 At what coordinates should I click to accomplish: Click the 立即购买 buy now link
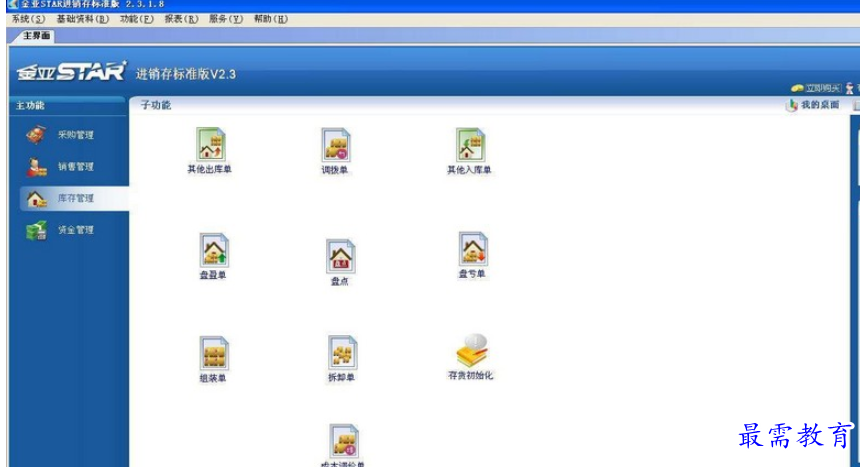click(x=823, y=88)
